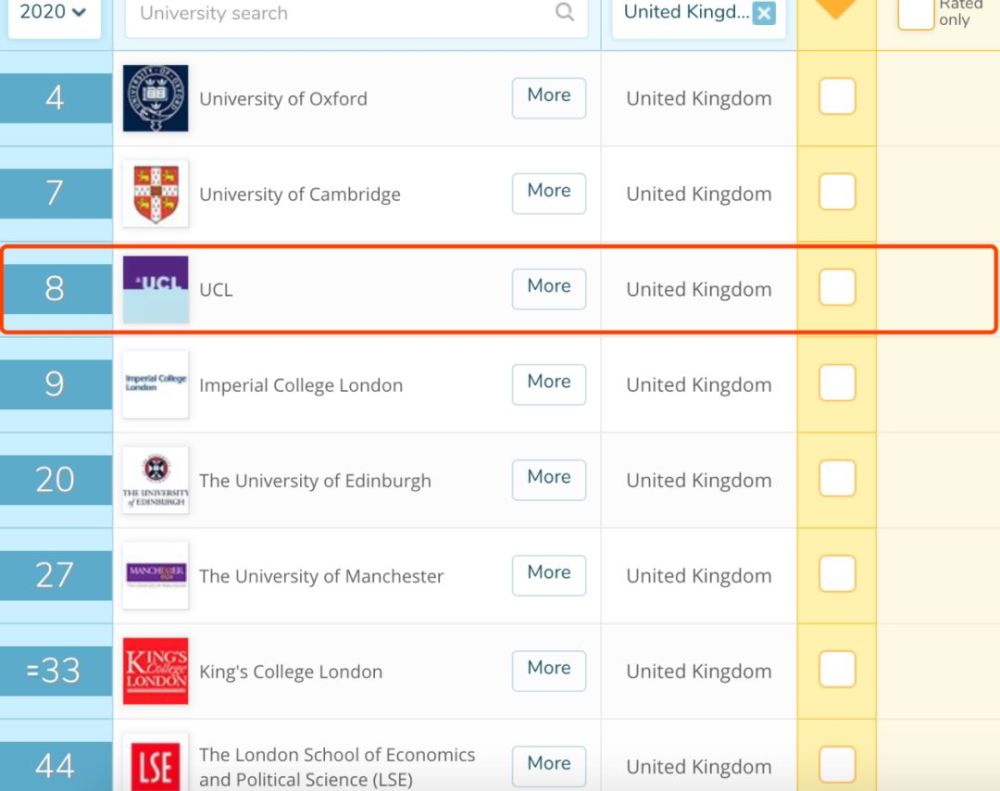Click the King's College London red logo

point(155,671)
